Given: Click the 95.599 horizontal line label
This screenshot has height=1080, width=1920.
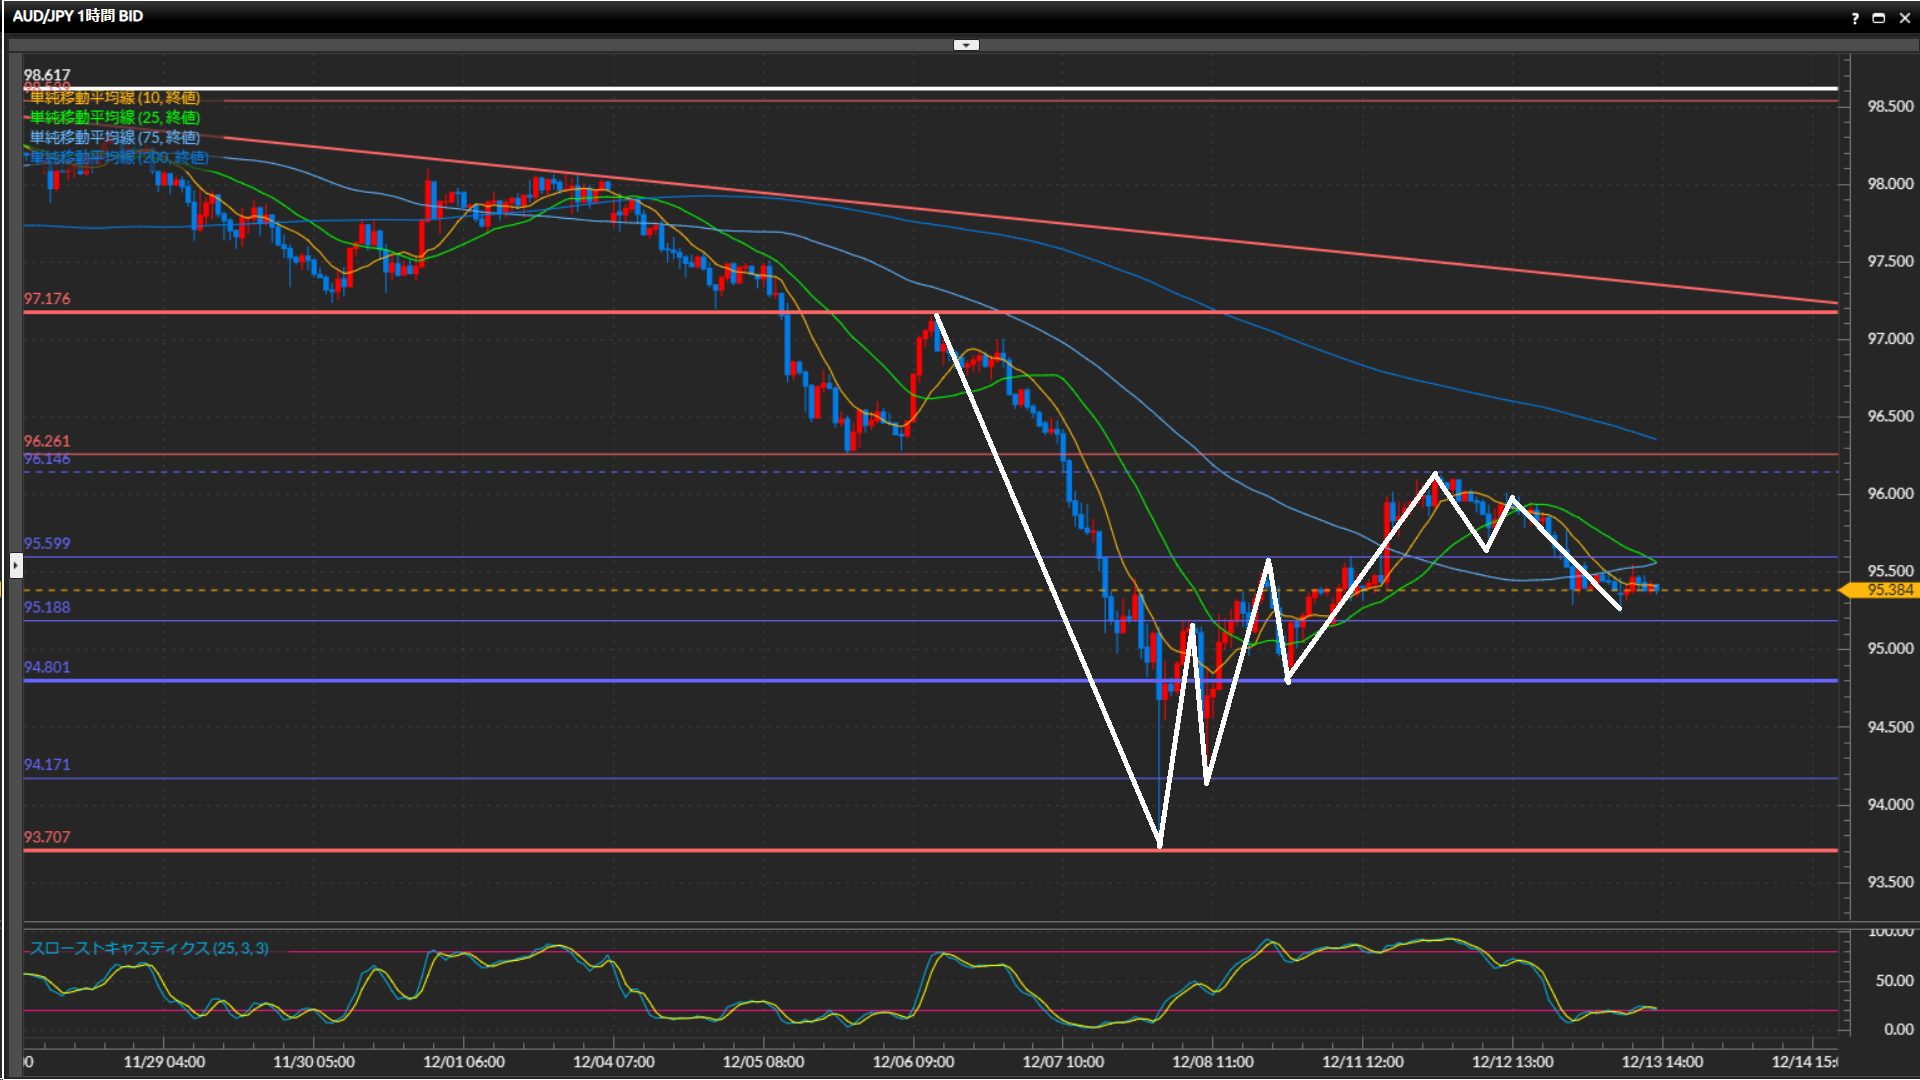Looking at the screenshot, I should click(x=47, y=544).
